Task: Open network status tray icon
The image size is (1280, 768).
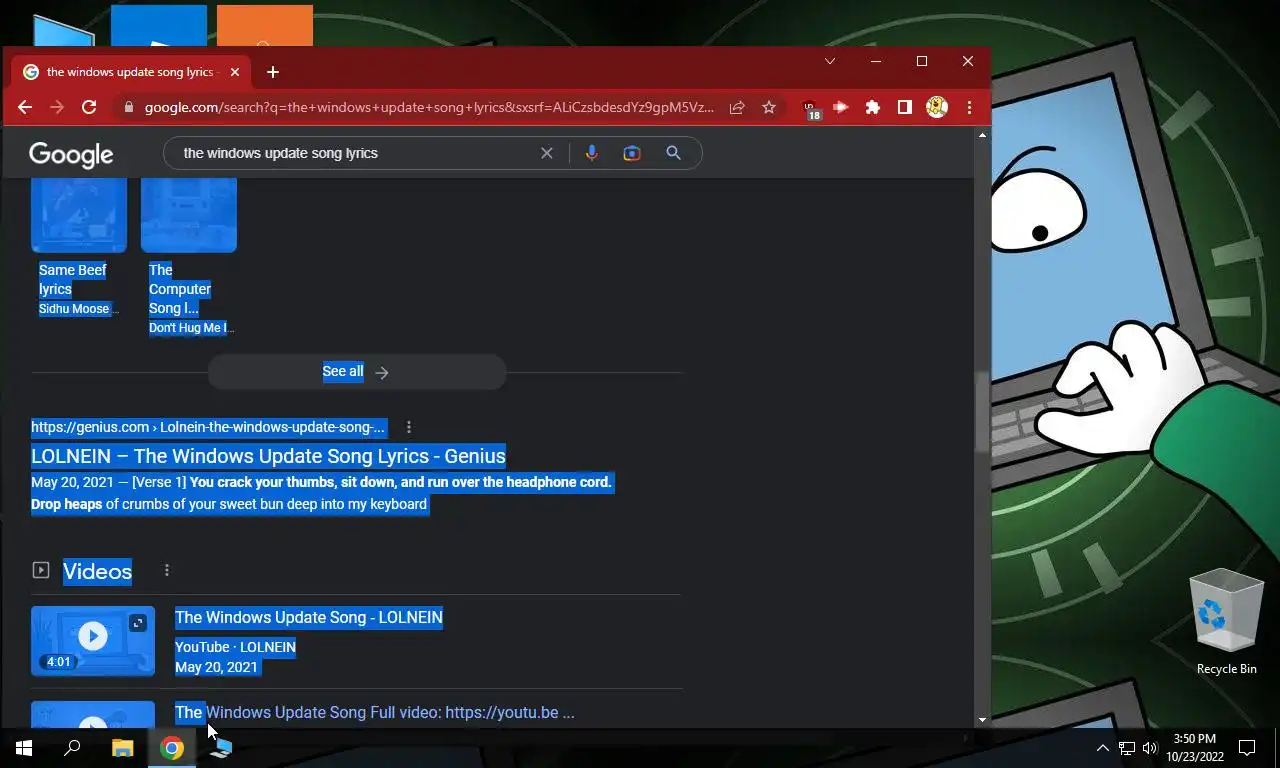Action: tap(1127, 748)
